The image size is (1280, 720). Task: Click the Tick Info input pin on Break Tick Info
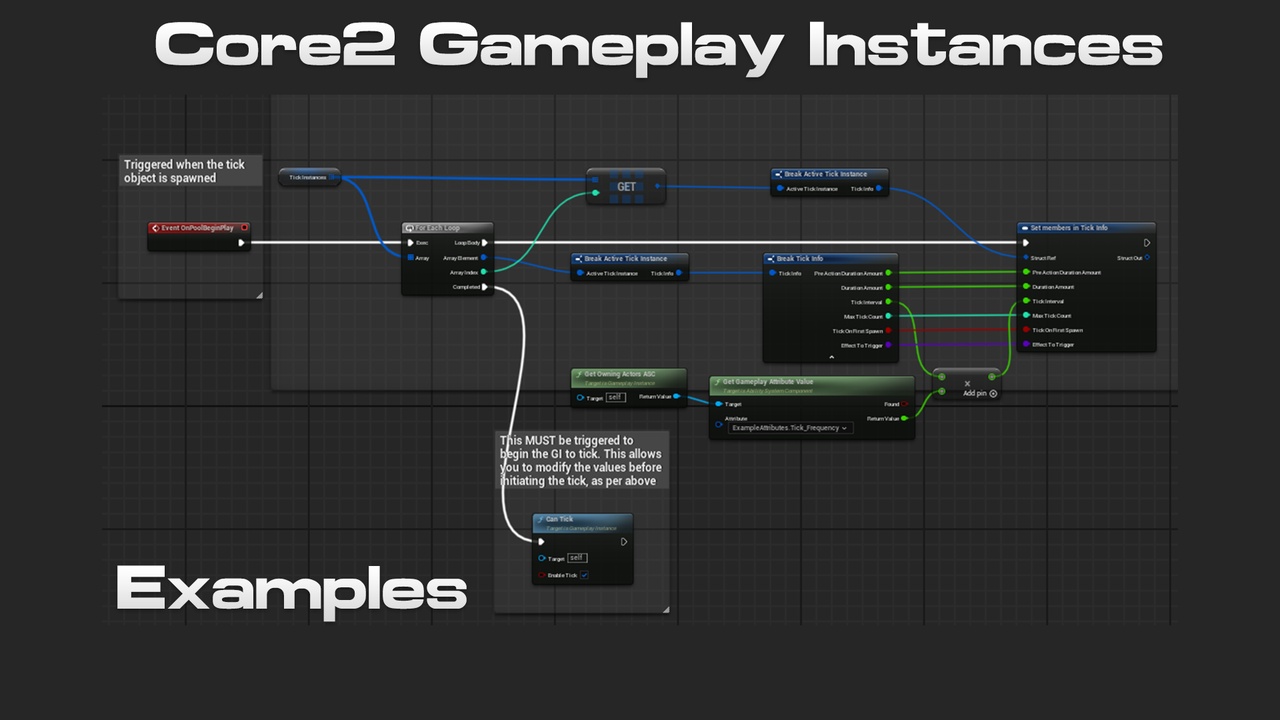point(773,273)
